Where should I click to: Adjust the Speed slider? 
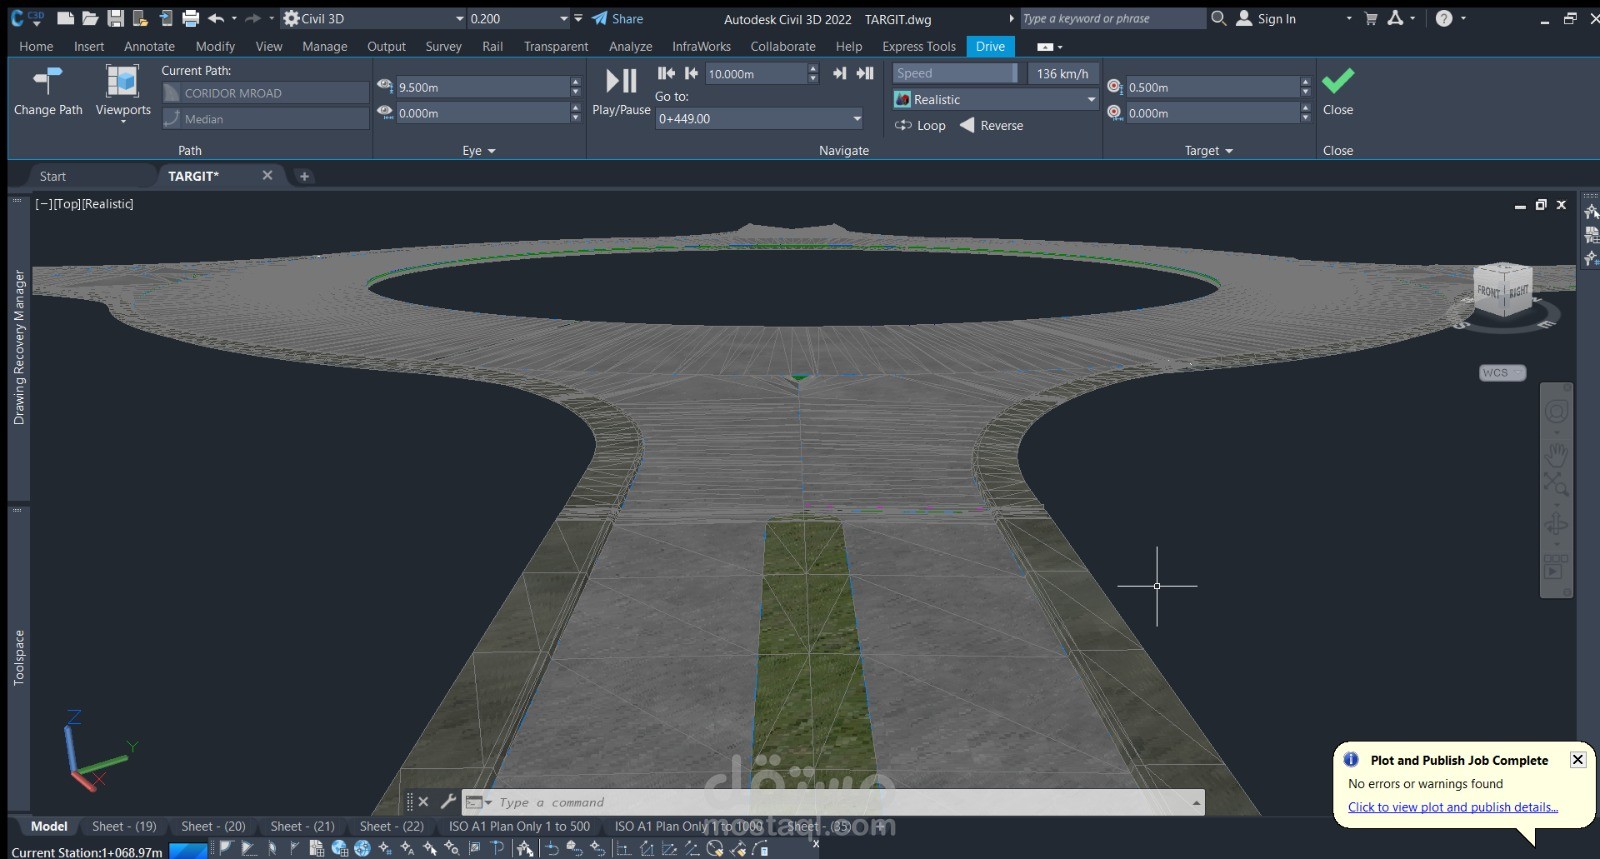point(957,73)
